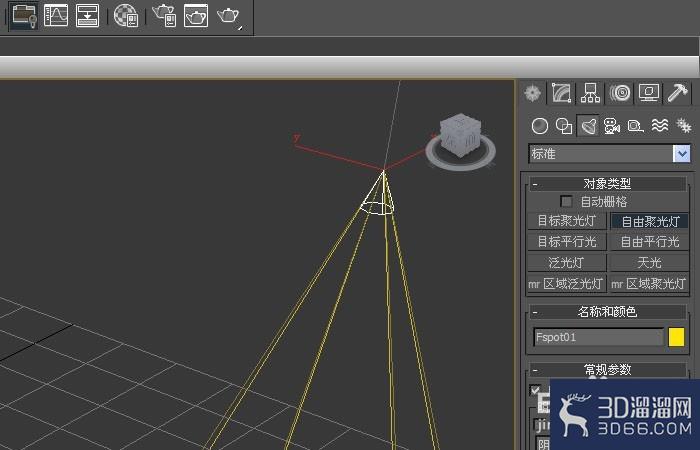The image size is (700, 450).
Task: Switch to the Create panel tab
Action: point(533,93)
